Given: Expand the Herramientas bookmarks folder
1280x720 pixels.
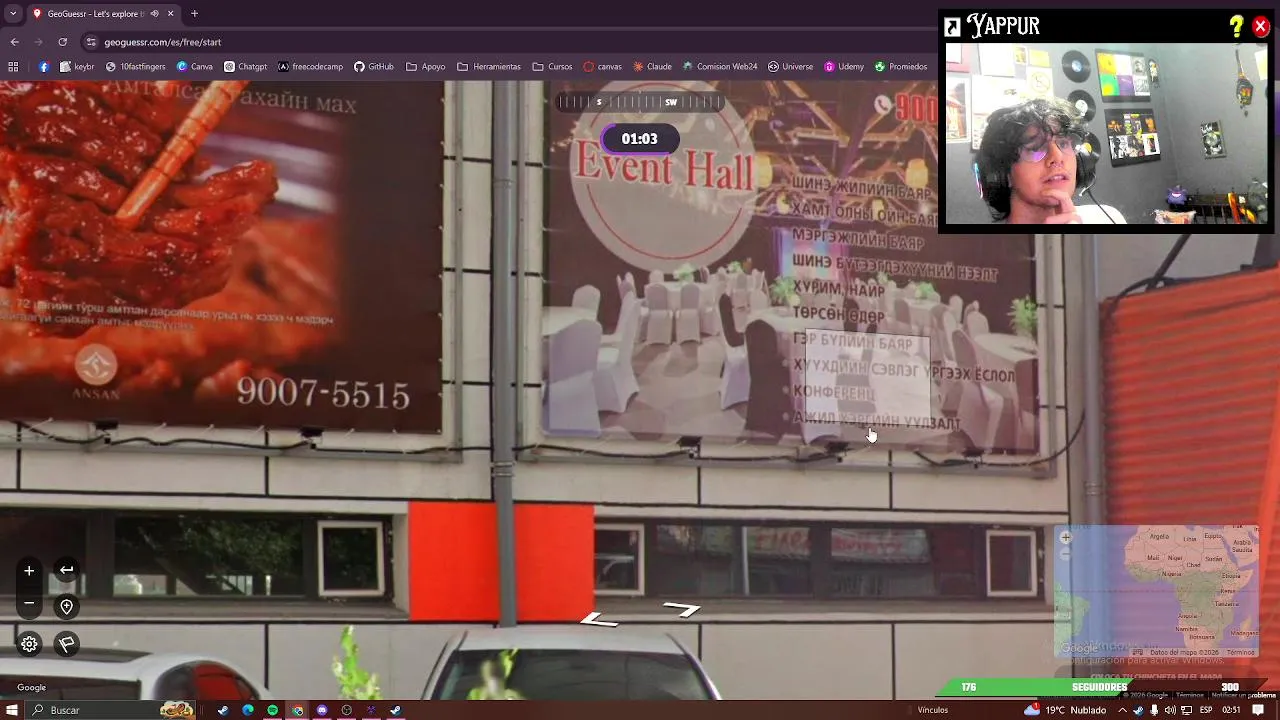Looking at the screenshot, I should point(489,67).
